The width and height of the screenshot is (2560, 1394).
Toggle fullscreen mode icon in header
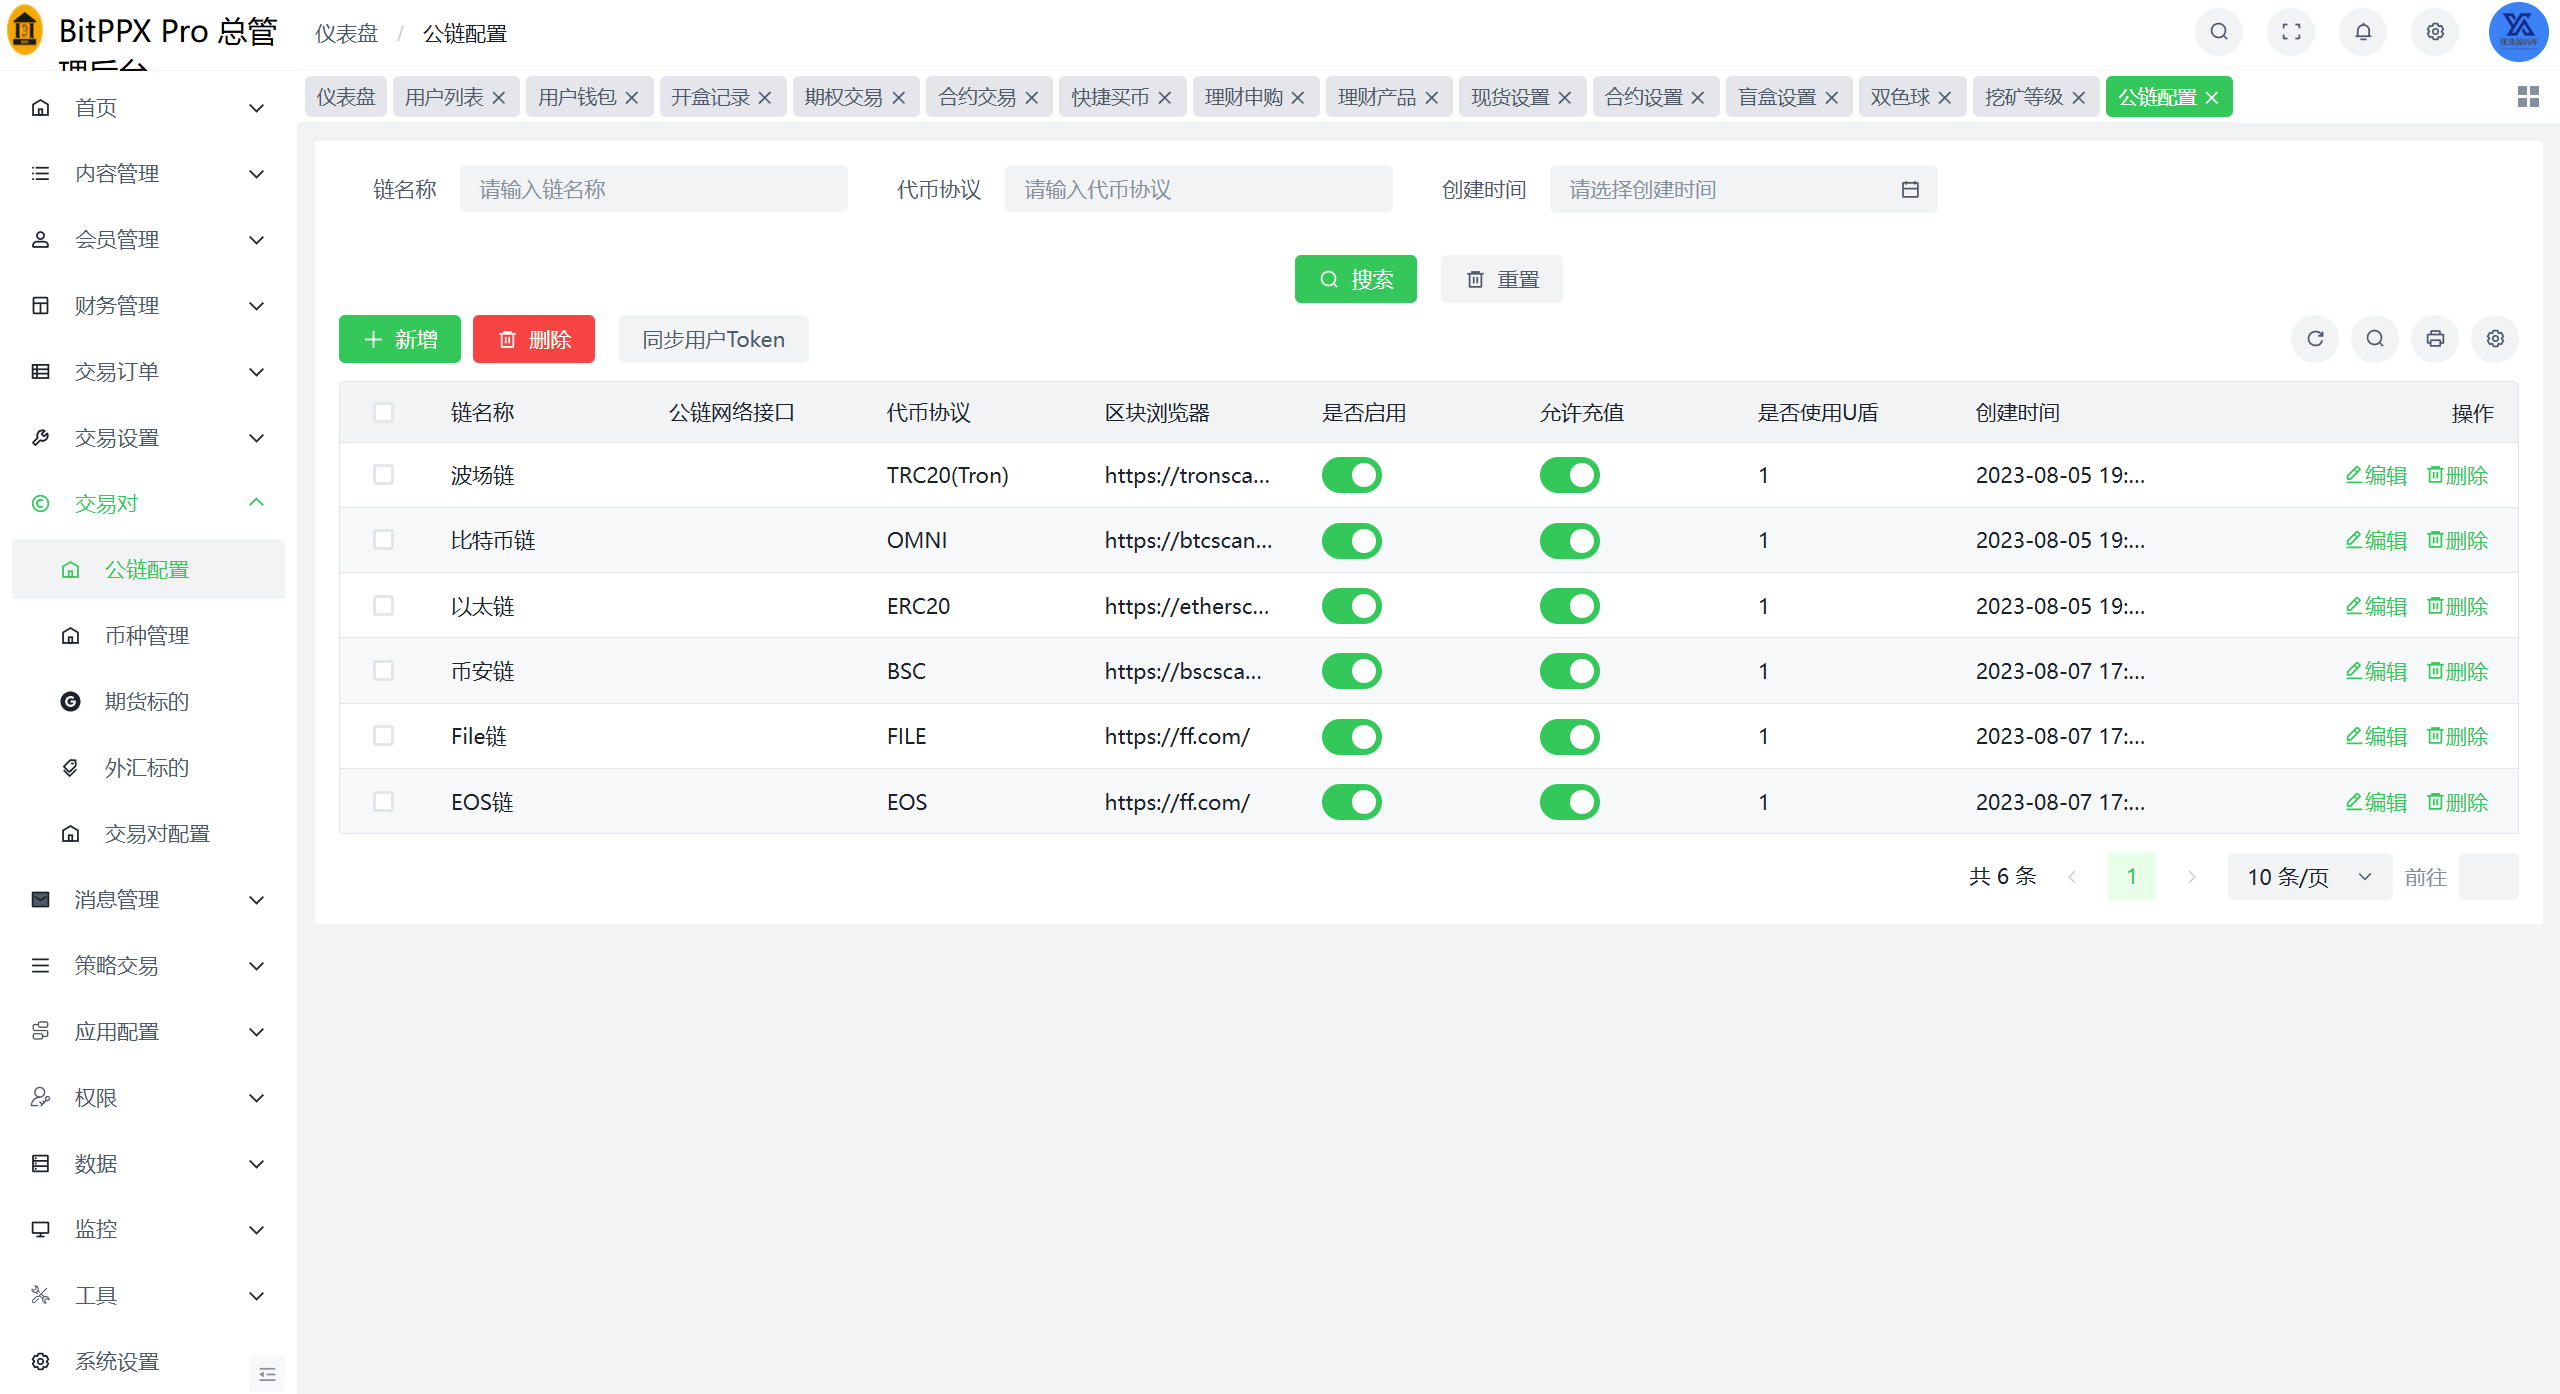pos(2290,32)
